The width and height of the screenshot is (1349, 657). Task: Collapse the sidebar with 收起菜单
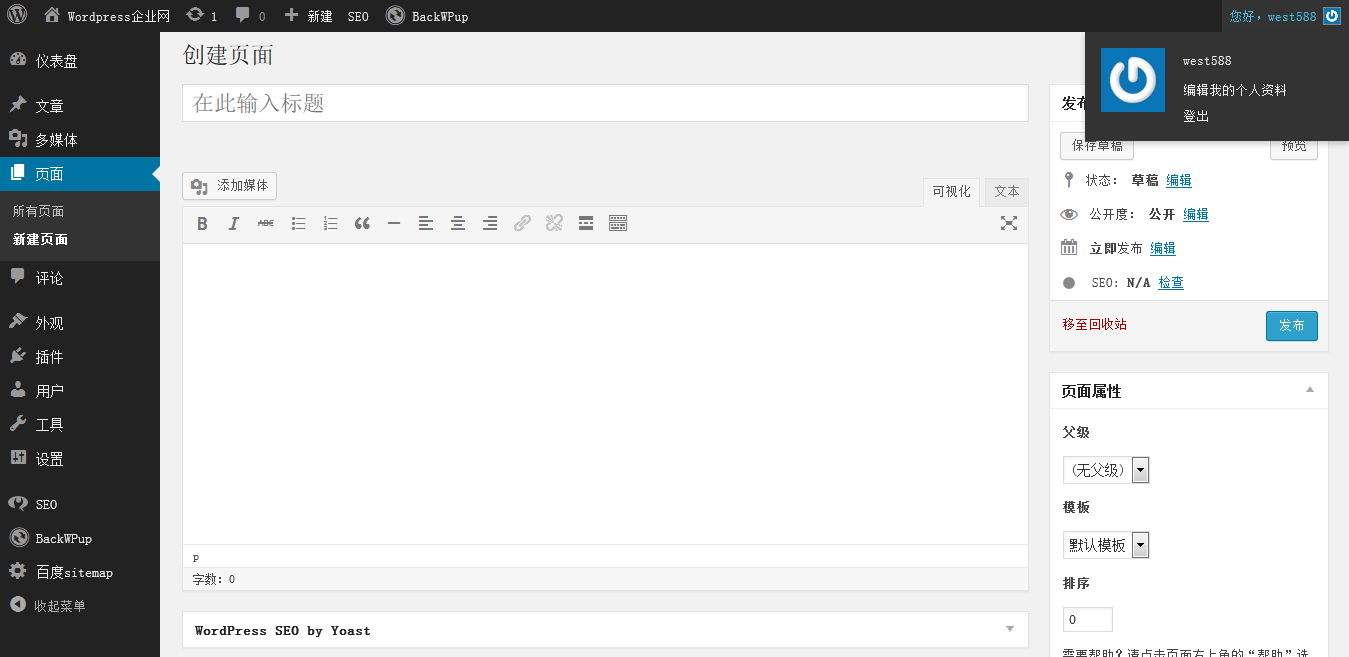pyautogui.click(x=80, y=606)
